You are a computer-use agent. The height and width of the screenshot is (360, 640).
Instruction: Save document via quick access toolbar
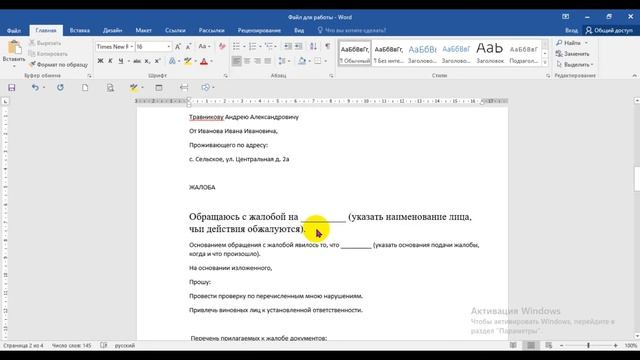[12, 87]
